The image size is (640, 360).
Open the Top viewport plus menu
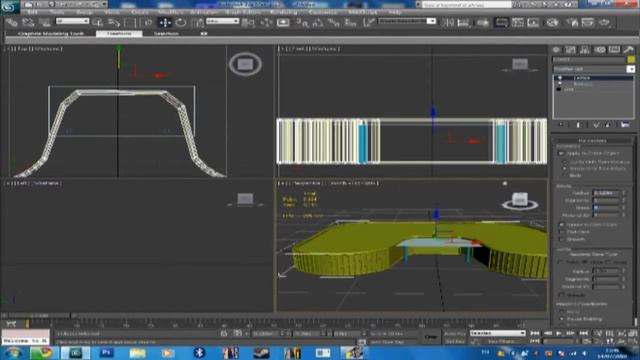[x=8, y=49]
